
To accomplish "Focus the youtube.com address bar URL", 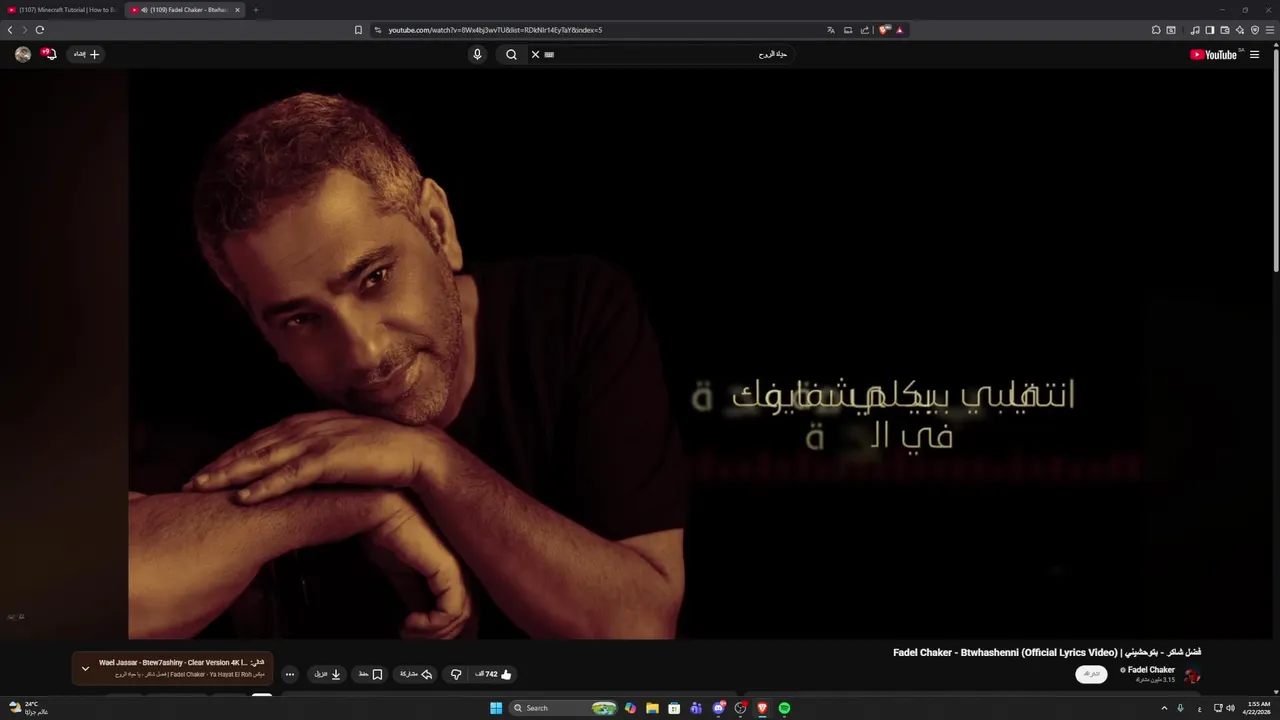I will click(495, 30).
